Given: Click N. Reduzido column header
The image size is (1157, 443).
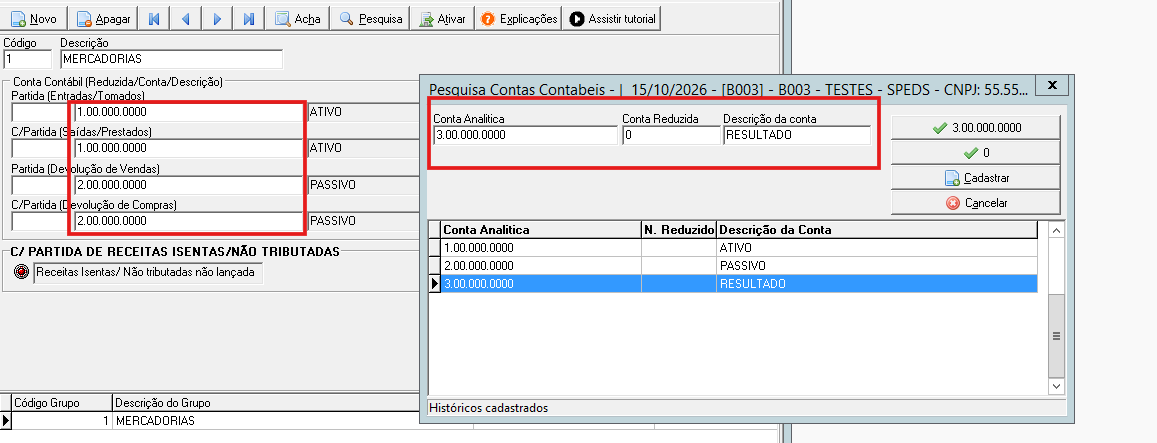Looking at the screenshot, I should coord(679,230).
